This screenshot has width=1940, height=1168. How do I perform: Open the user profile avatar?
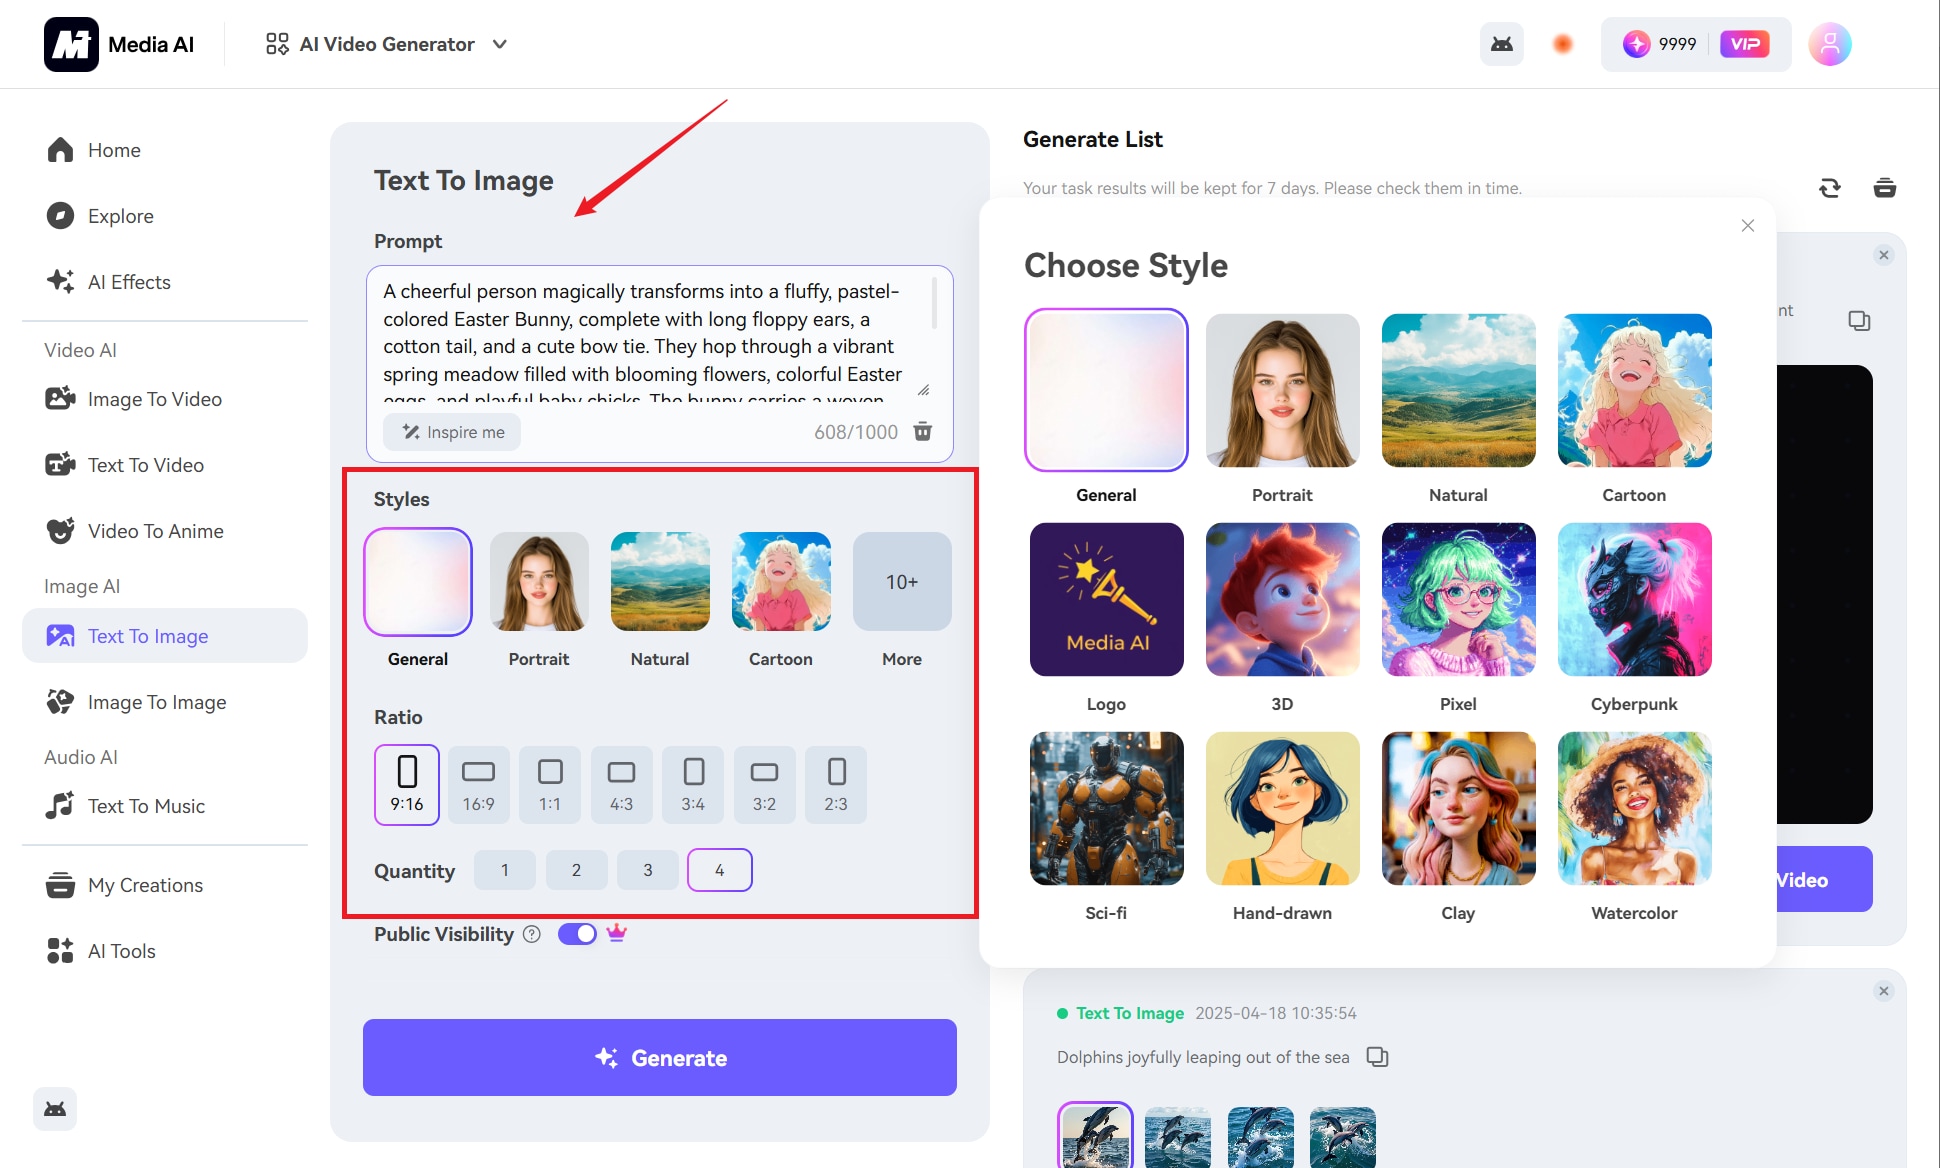click(x=1829, y=44)
